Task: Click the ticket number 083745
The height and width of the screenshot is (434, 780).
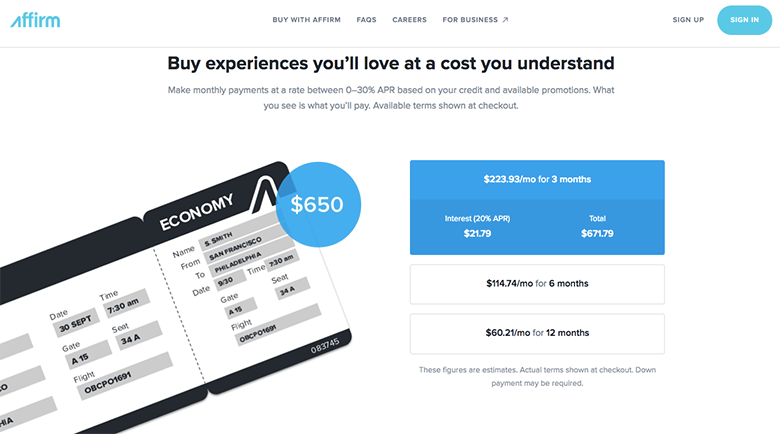Action: [325, 346]
